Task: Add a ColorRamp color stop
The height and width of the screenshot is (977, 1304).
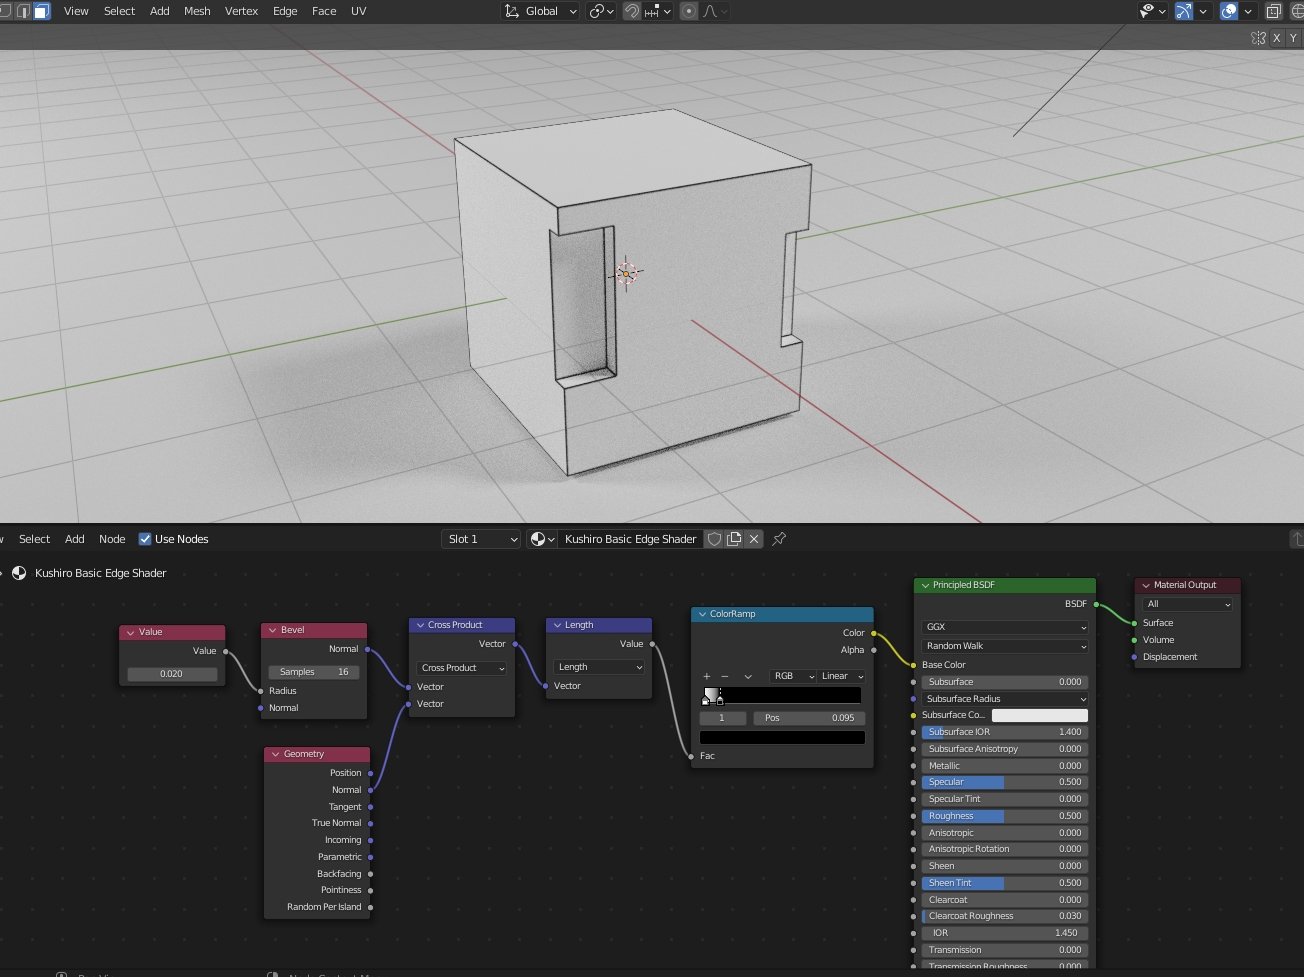Action: [x=706, y=676]
